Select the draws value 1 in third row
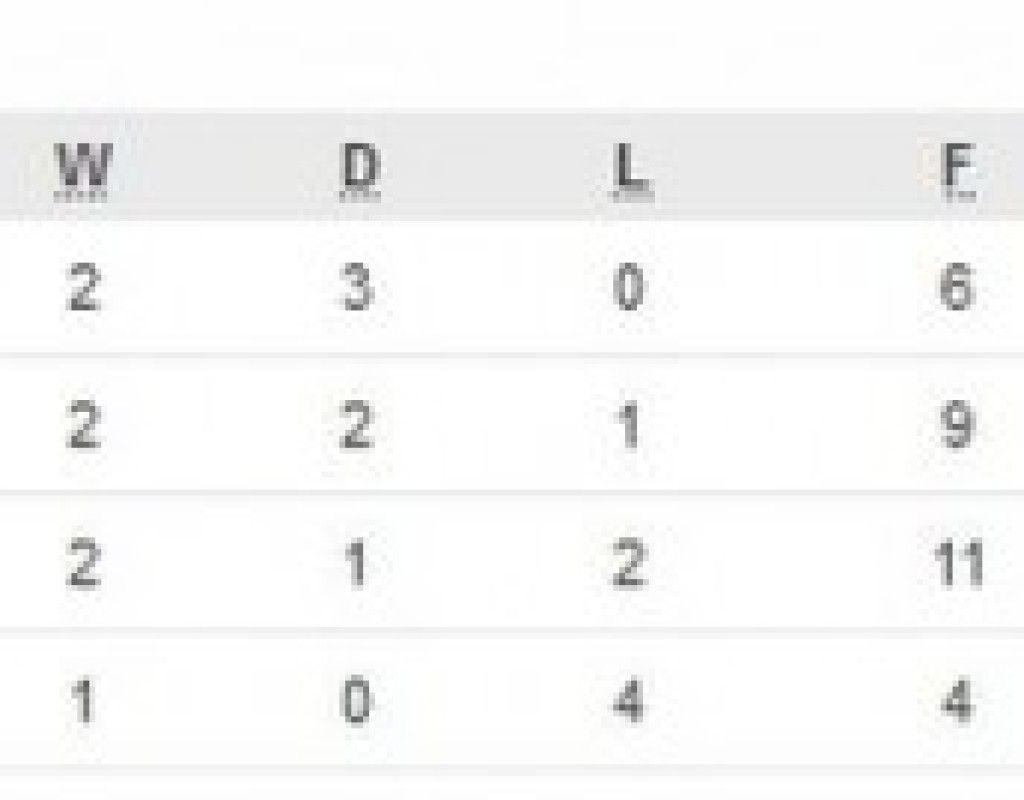Viewport: 1024px width, 800px height. coord(358,565)
